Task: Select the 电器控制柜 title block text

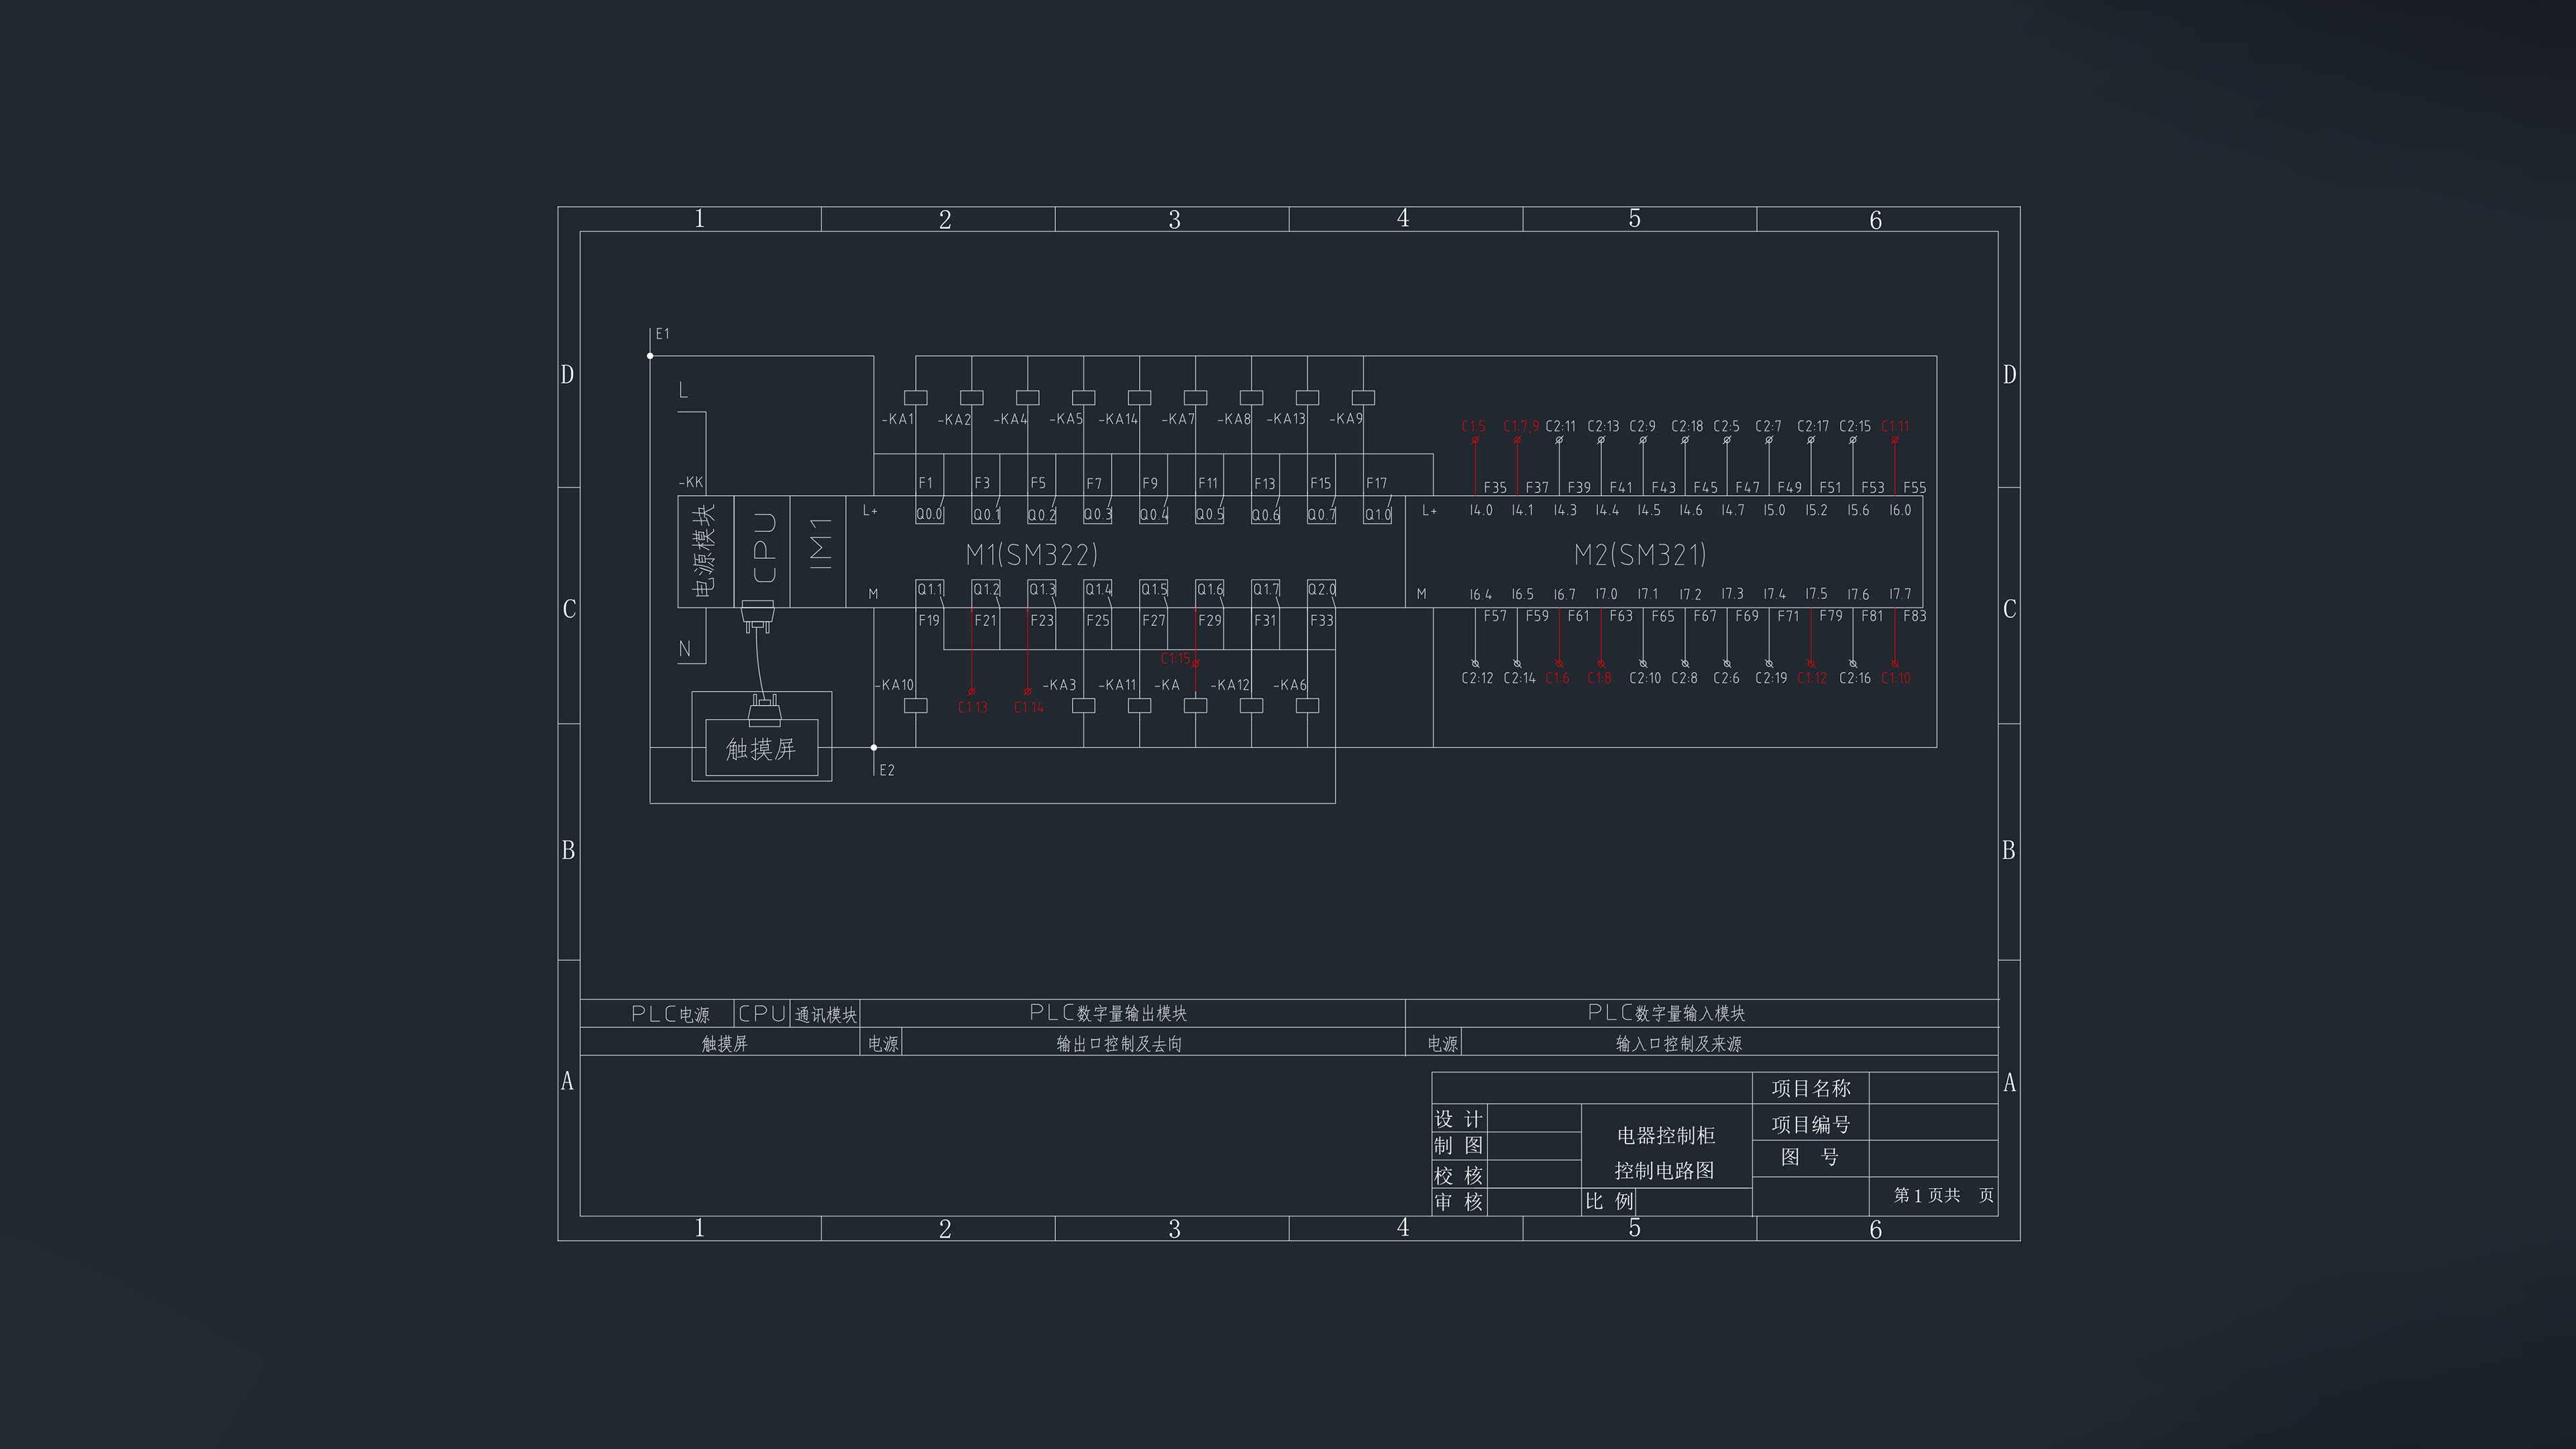Action: point(1665,1136)
